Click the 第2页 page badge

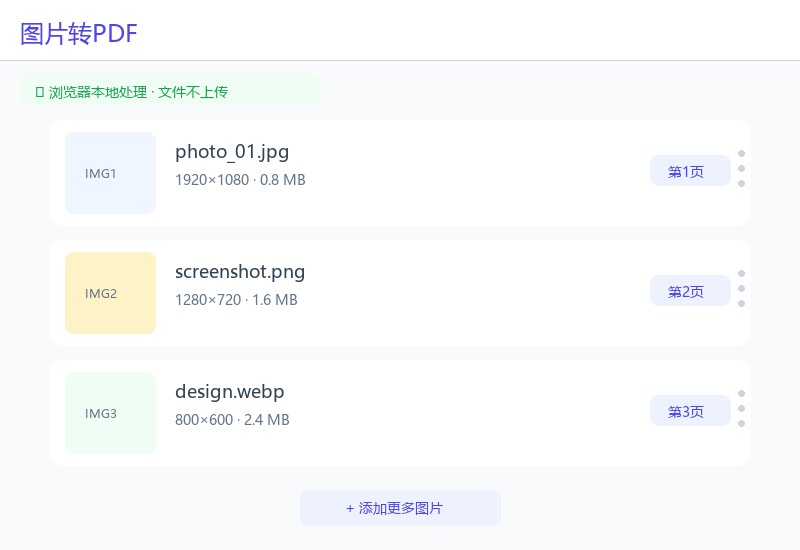690,291
